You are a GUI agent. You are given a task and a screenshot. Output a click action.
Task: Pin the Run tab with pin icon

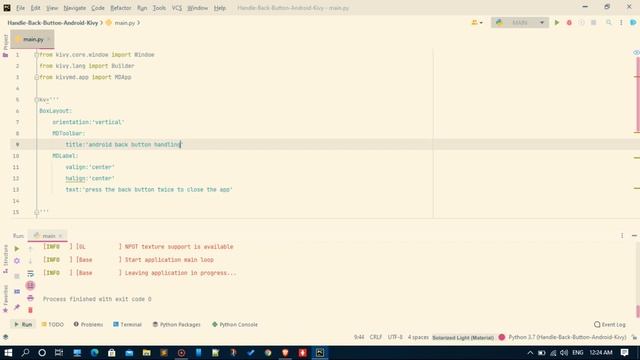coord(17,307)
